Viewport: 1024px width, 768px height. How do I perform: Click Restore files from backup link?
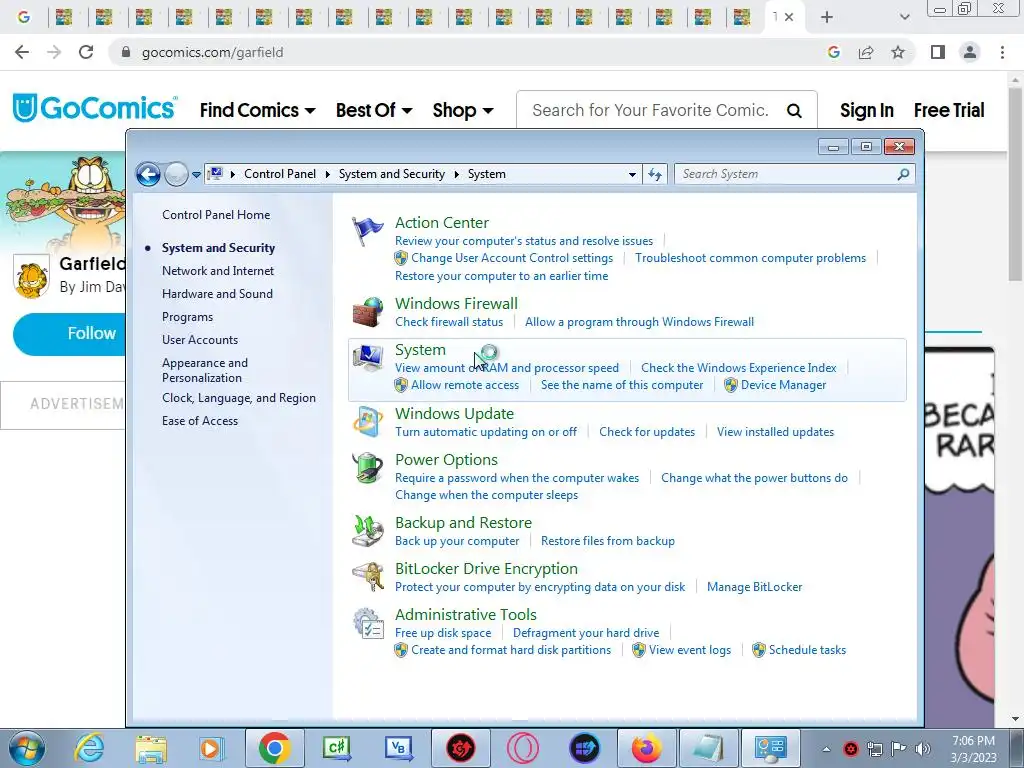point(607,541)
